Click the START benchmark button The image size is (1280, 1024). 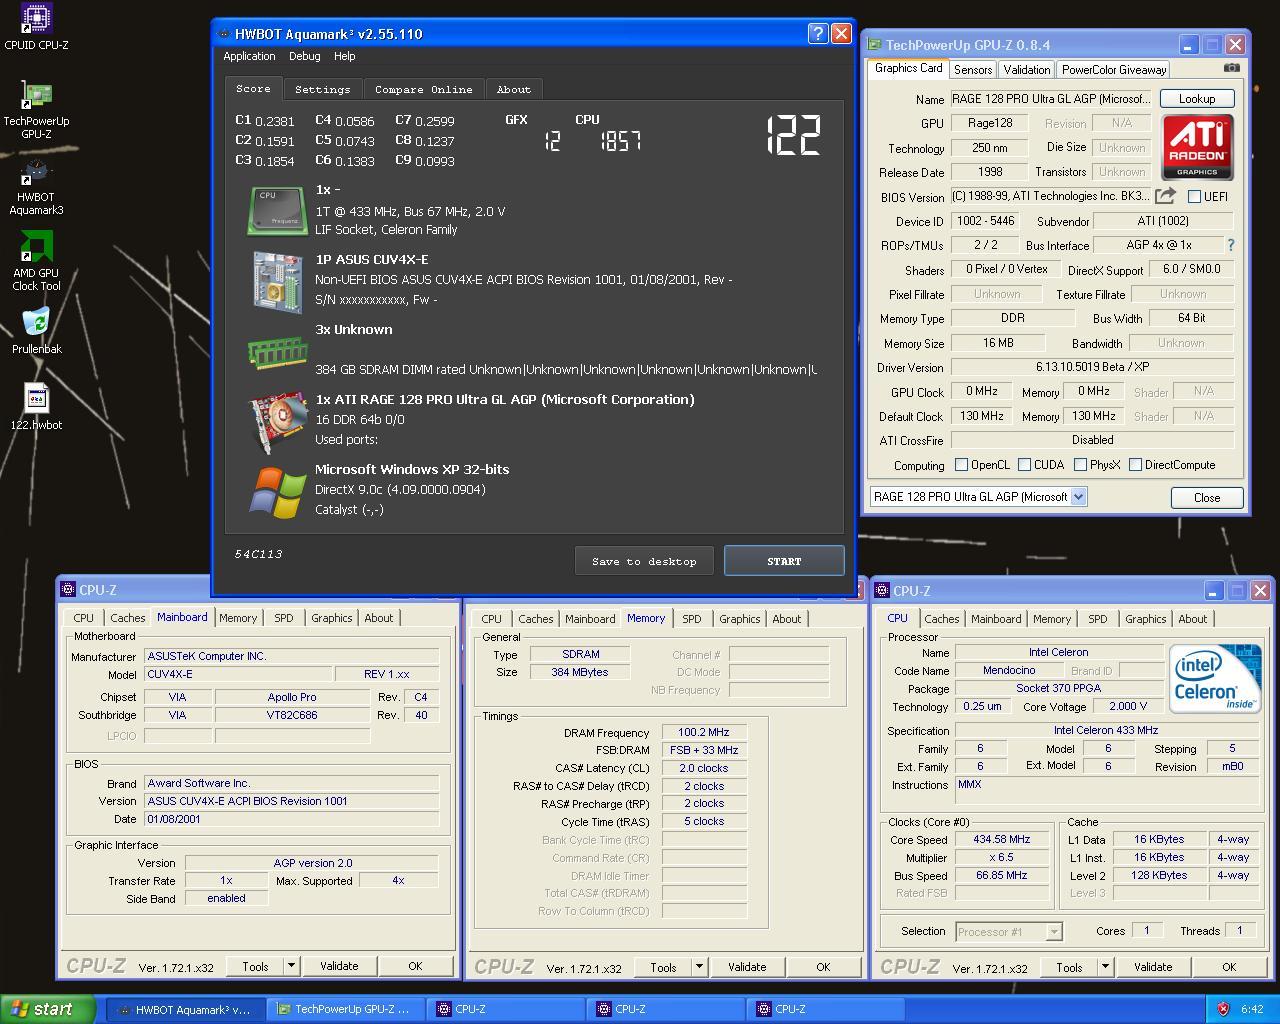pos(784,561)
